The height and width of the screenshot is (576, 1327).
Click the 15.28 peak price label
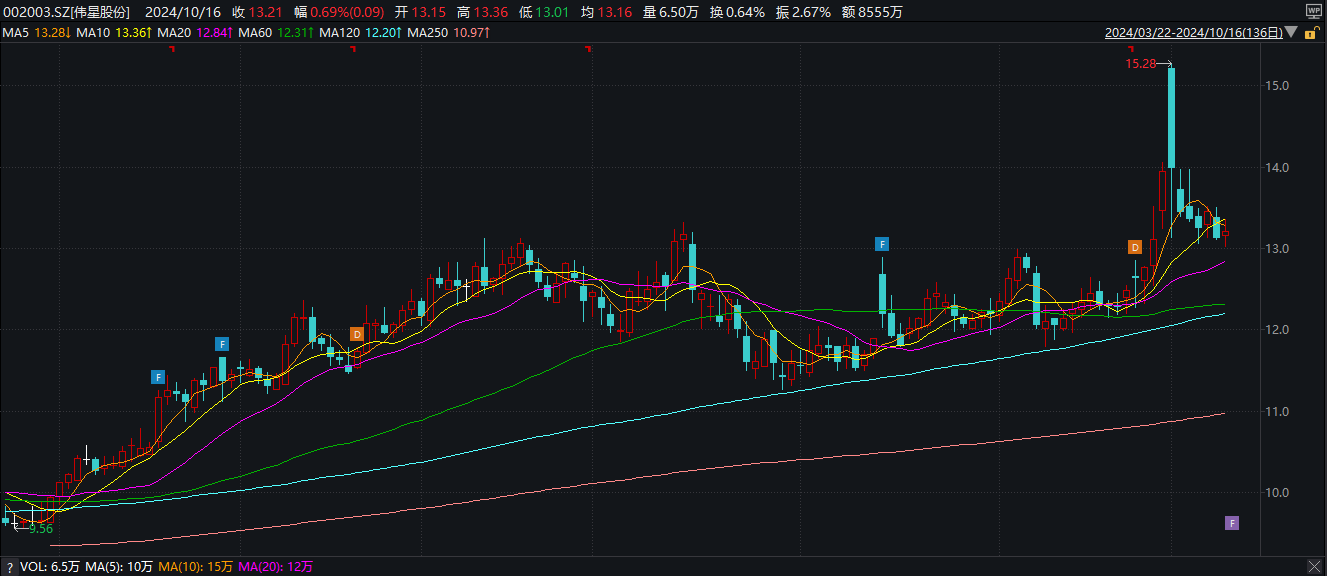(x=1140, y=63)
